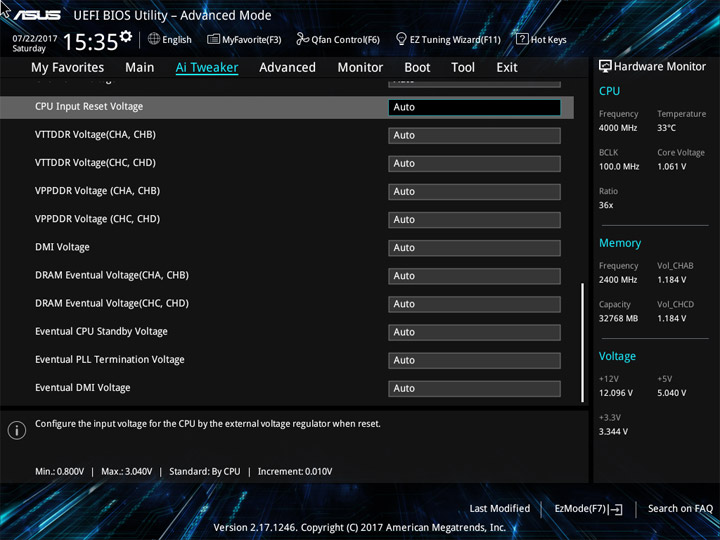Click DRAM Eventual Voltage(CHC, CHD) Auto field
Screen dimensions: 720x540
pyautogui.click(x=474, y=304)
